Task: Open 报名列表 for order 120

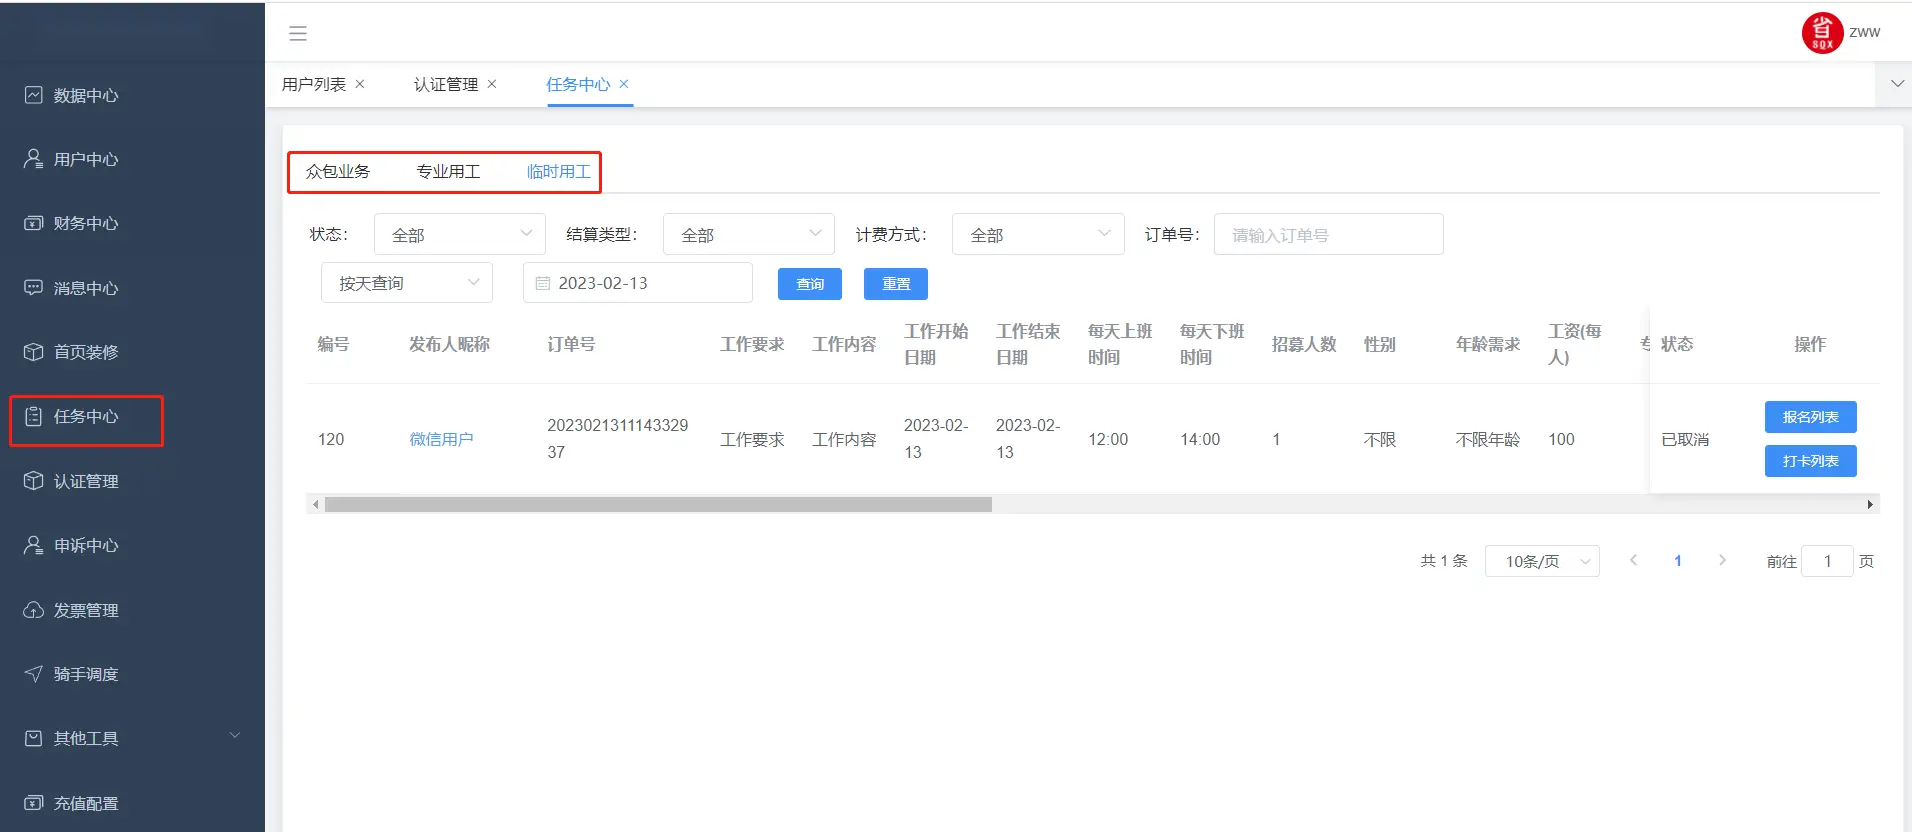Action: [1810, 417]
